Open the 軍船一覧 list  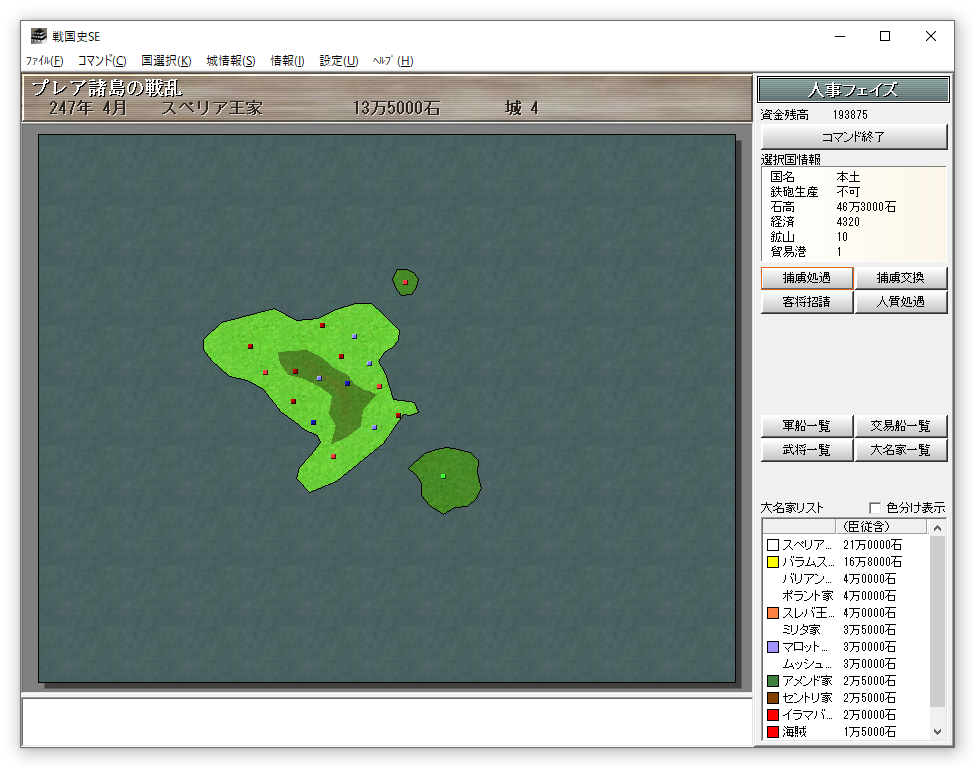pyautogui.click(x=807, y=426)
